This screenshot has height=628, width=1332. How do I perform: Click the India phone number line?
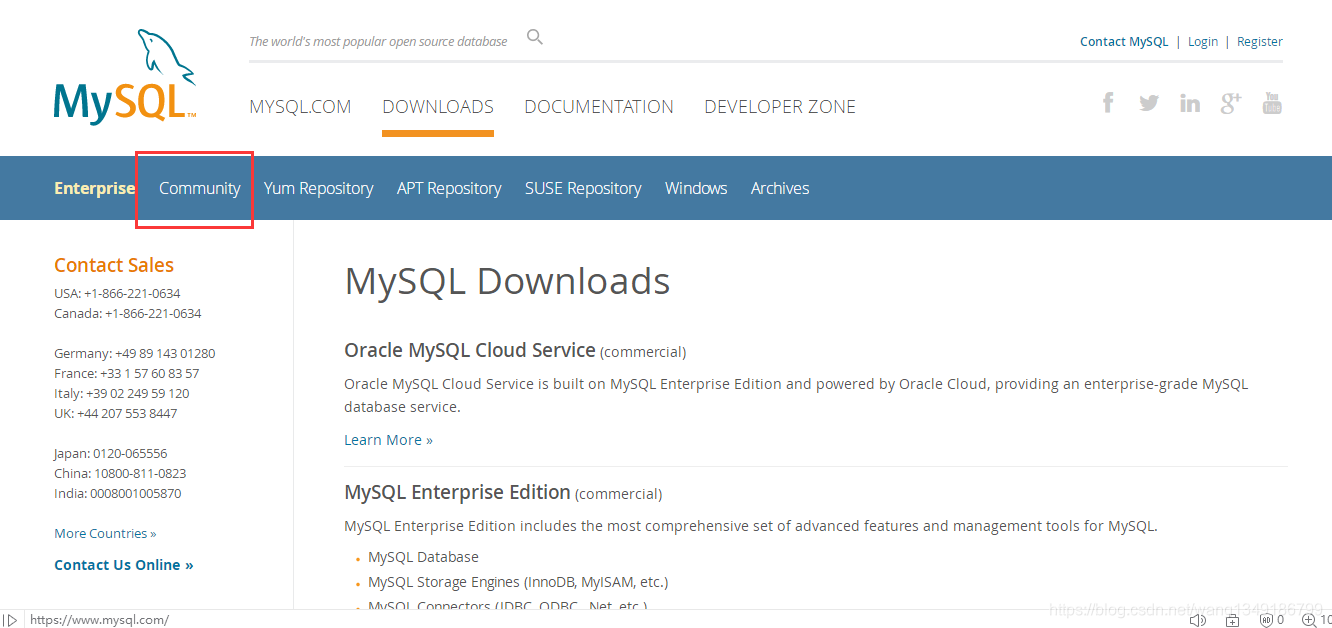pyautogui.click(x=118, y=493)
